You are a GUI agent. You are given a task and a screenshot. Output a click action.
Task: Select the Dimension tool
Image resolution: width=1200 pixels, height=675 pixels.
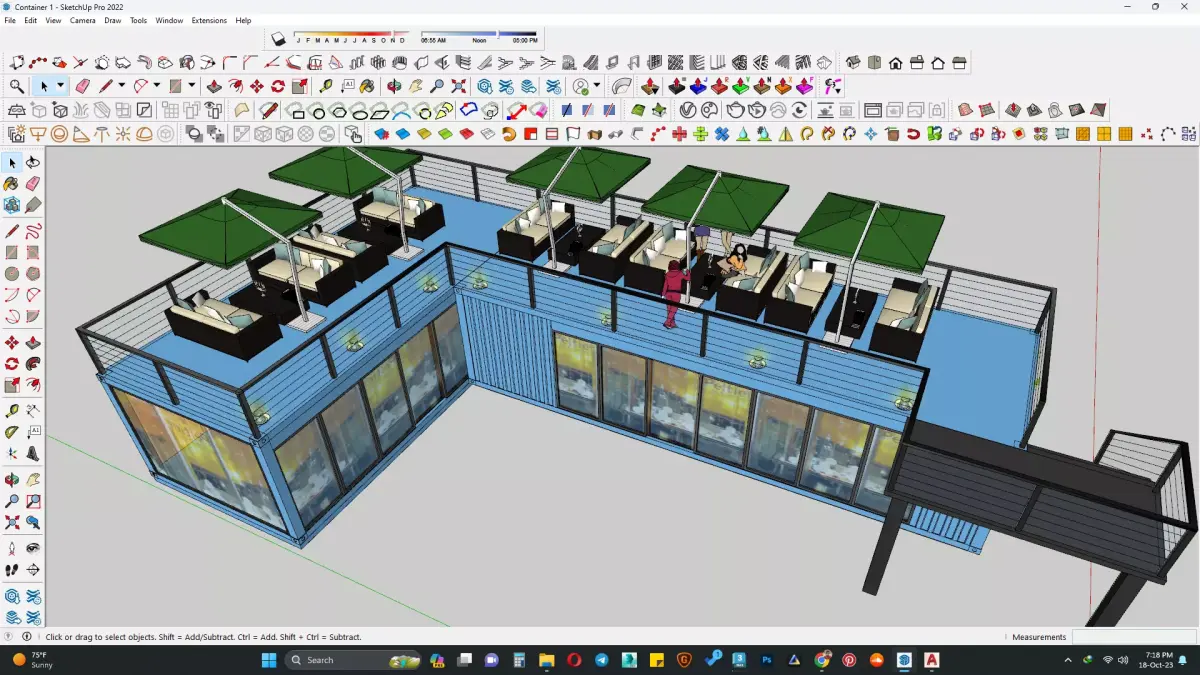33,411
